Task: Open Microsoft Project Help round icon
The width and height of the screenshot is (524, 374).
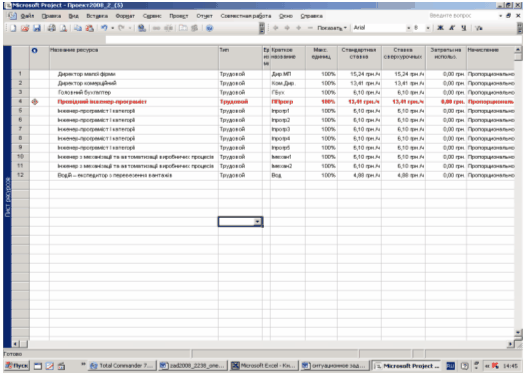Action: pyautogui.click(x=209, y=28)
